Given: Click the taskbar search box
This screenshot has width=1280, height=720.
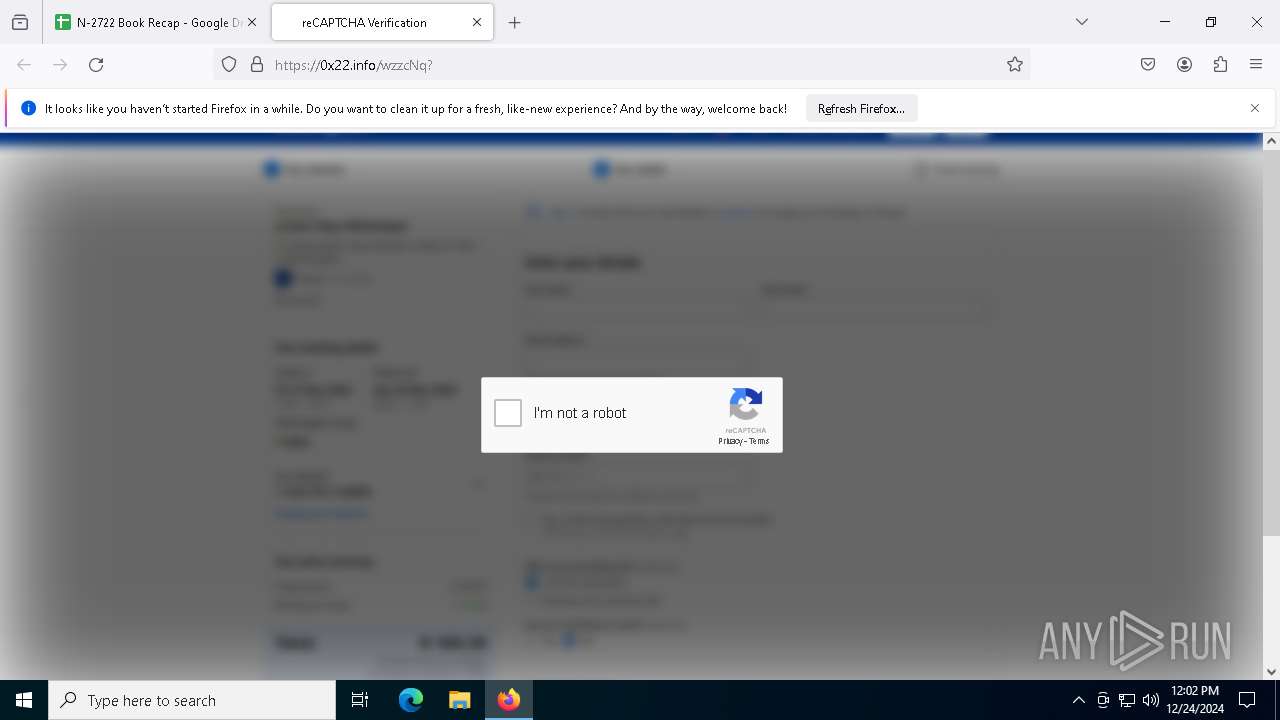Looking at the screenshot, I should click(x=192, y=700).
